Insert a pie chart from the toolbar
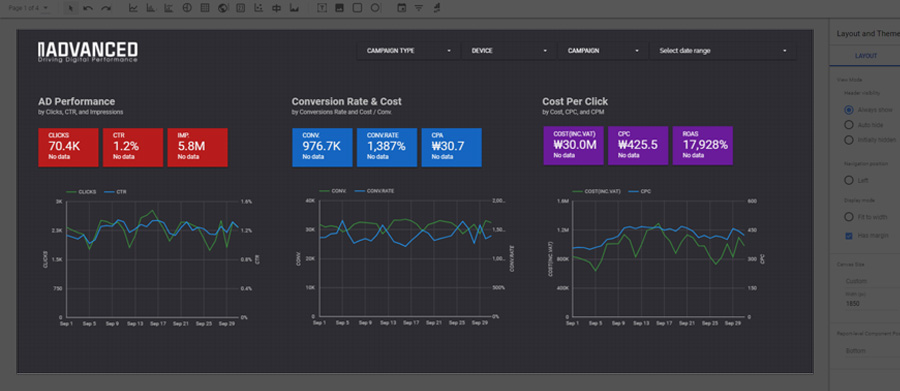Image resolution: width=900 pixels, height=391 pixels. tap(187, 8)
